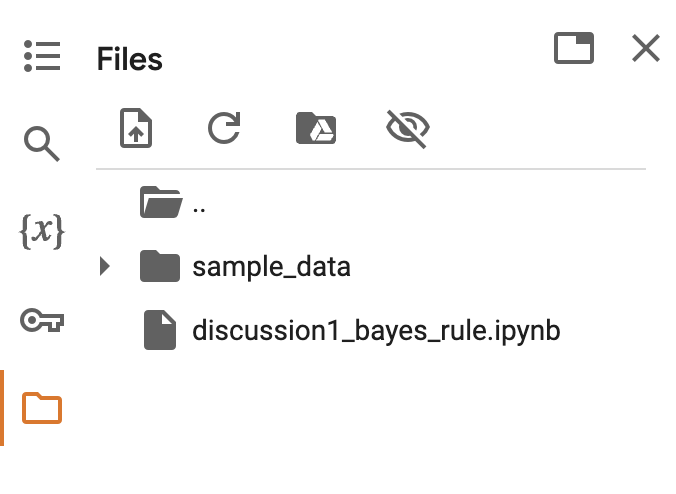Click the sample_data folder icon
This screenshot has height=494, width=676.
click(x=160, y=266)
